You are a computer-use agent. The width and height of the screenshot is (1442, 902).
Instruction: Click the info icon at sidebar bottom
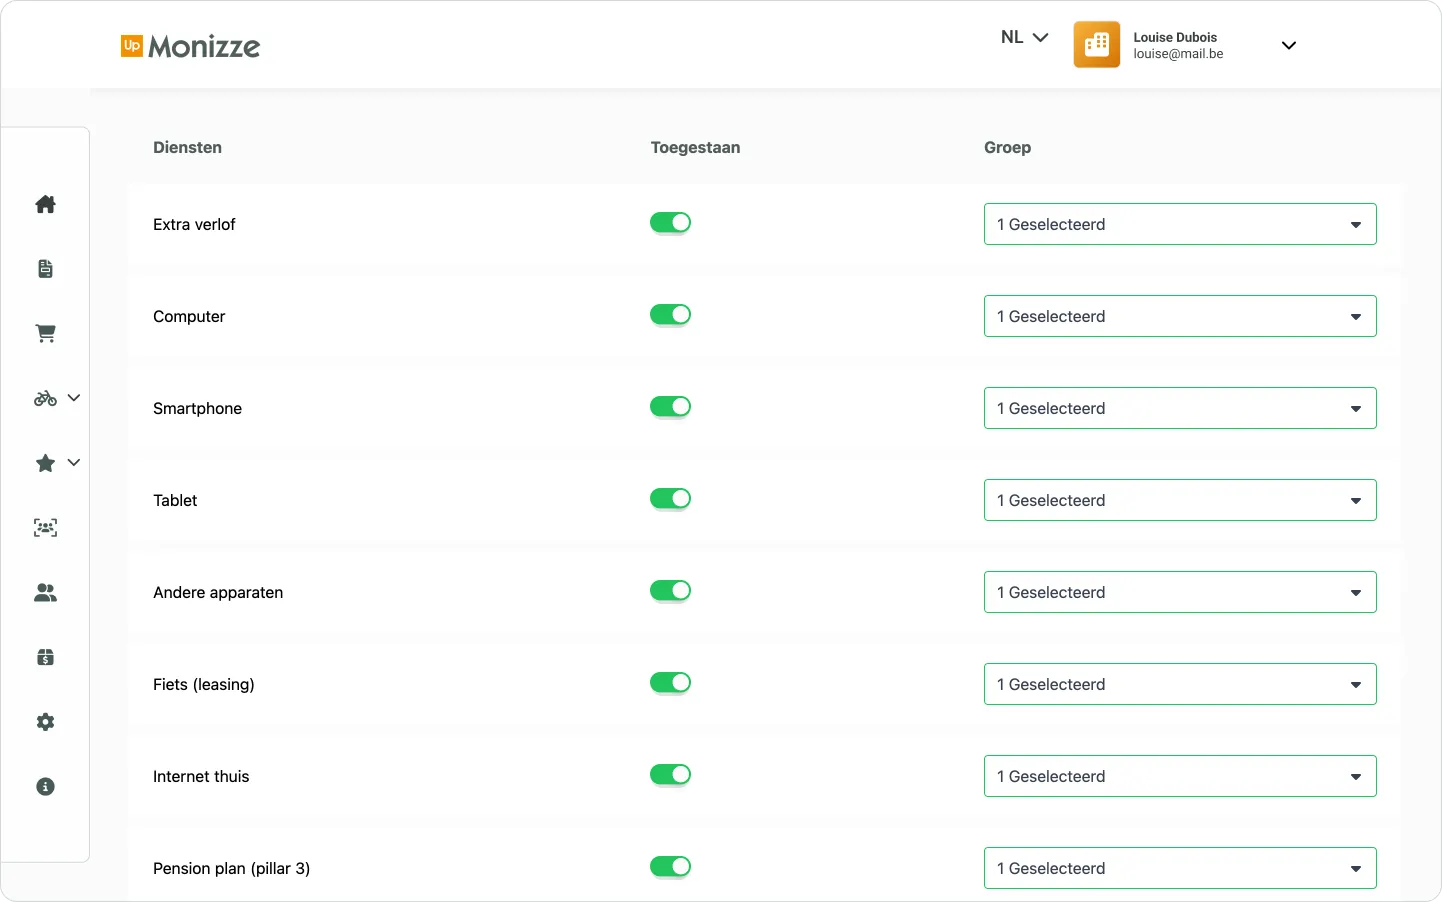pyautogui.click(x=45, y=787)
